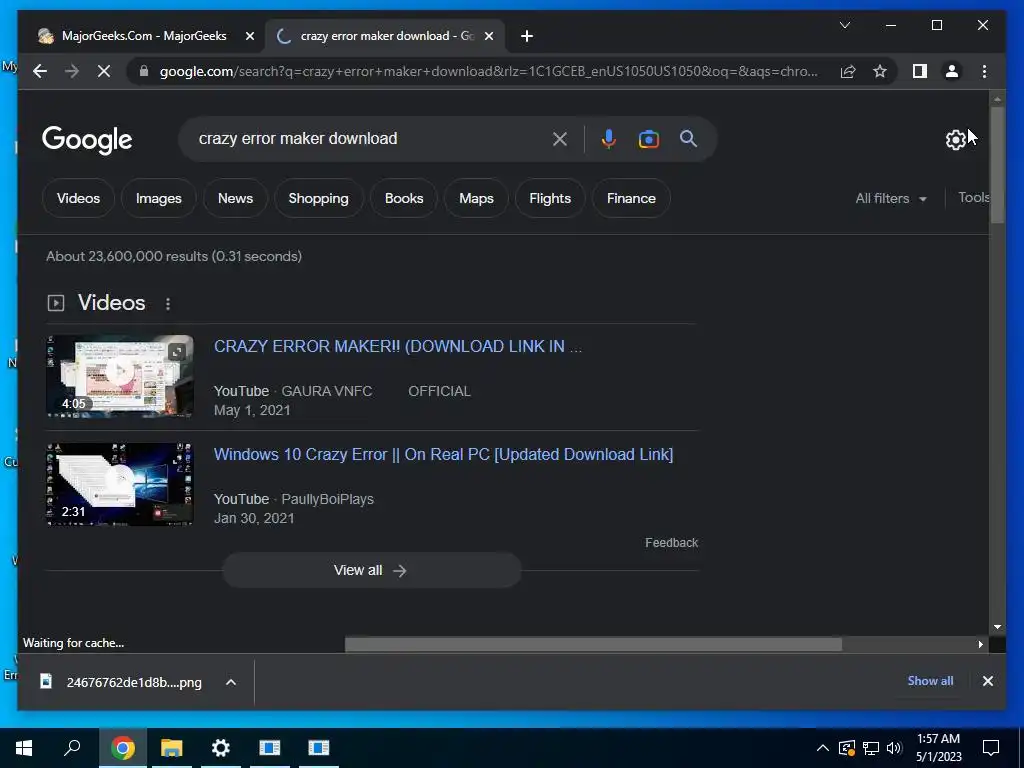The width and height of the screenshot is (1024, 768).
Task: Filter results by Images
Action: (x=159, y=198)
